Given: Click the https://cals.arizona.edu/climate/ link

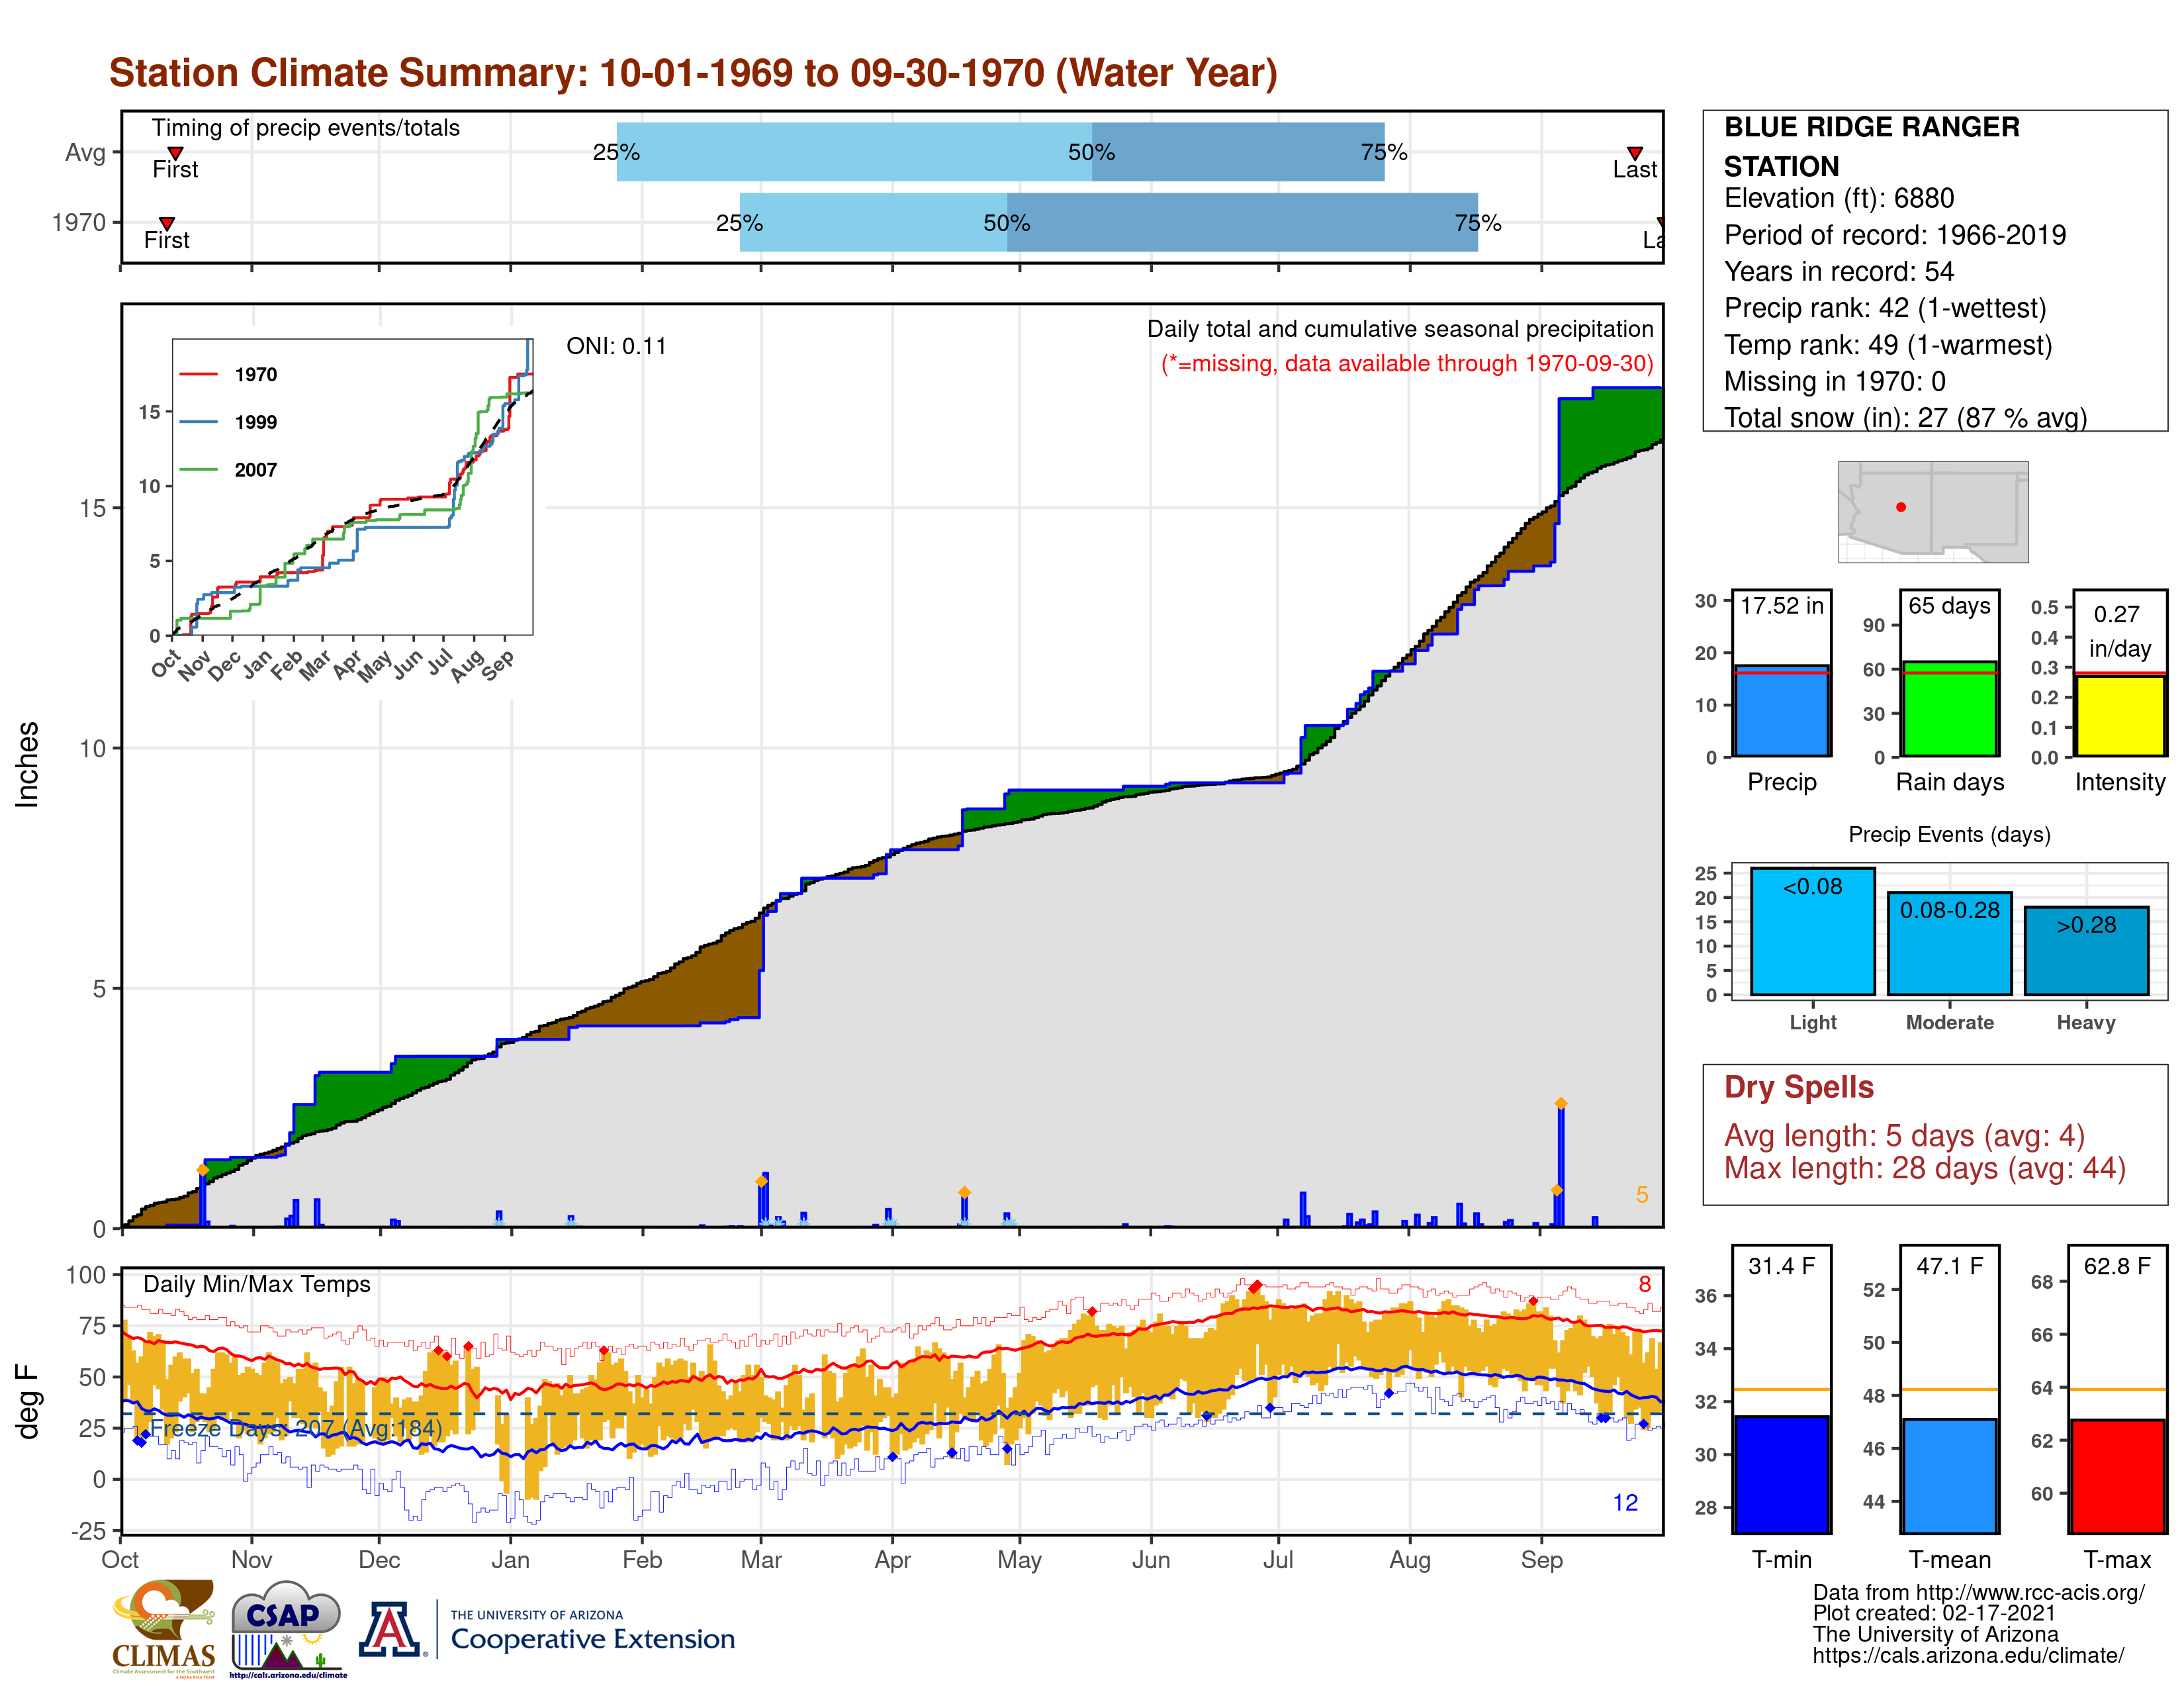Looking at the screenshot, I should [x=1968, y=1656].
